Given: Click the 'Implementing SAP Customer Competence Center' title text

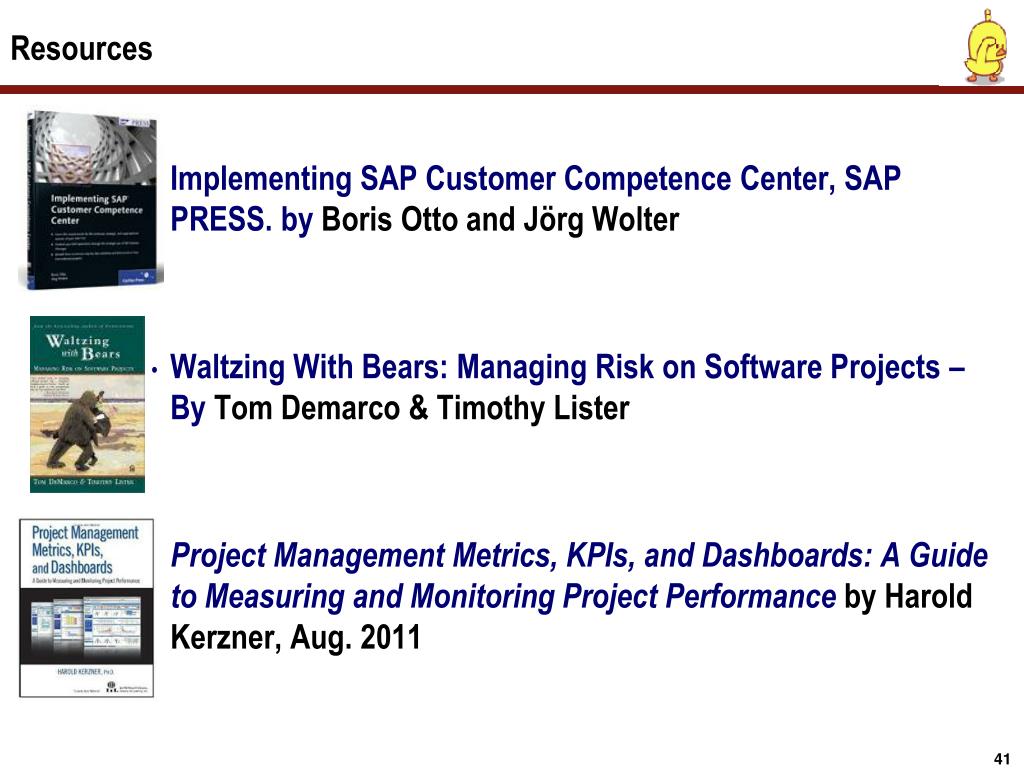Looking at the screenshot, I should 502,179.
